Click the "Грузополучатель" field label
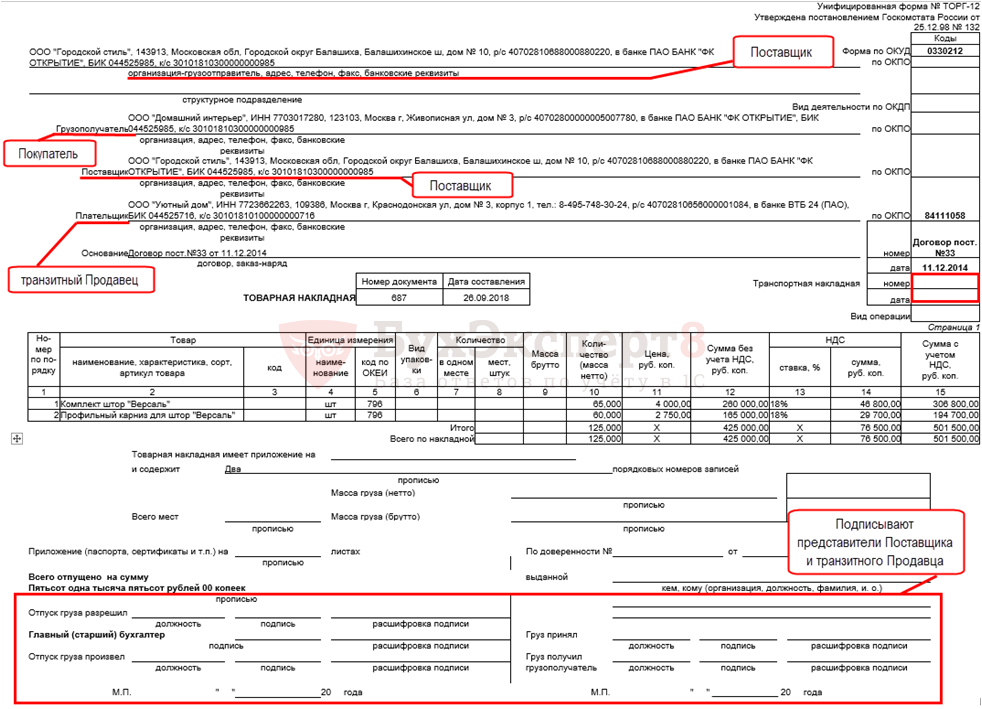Screen dimensions: 982x709 92,129
